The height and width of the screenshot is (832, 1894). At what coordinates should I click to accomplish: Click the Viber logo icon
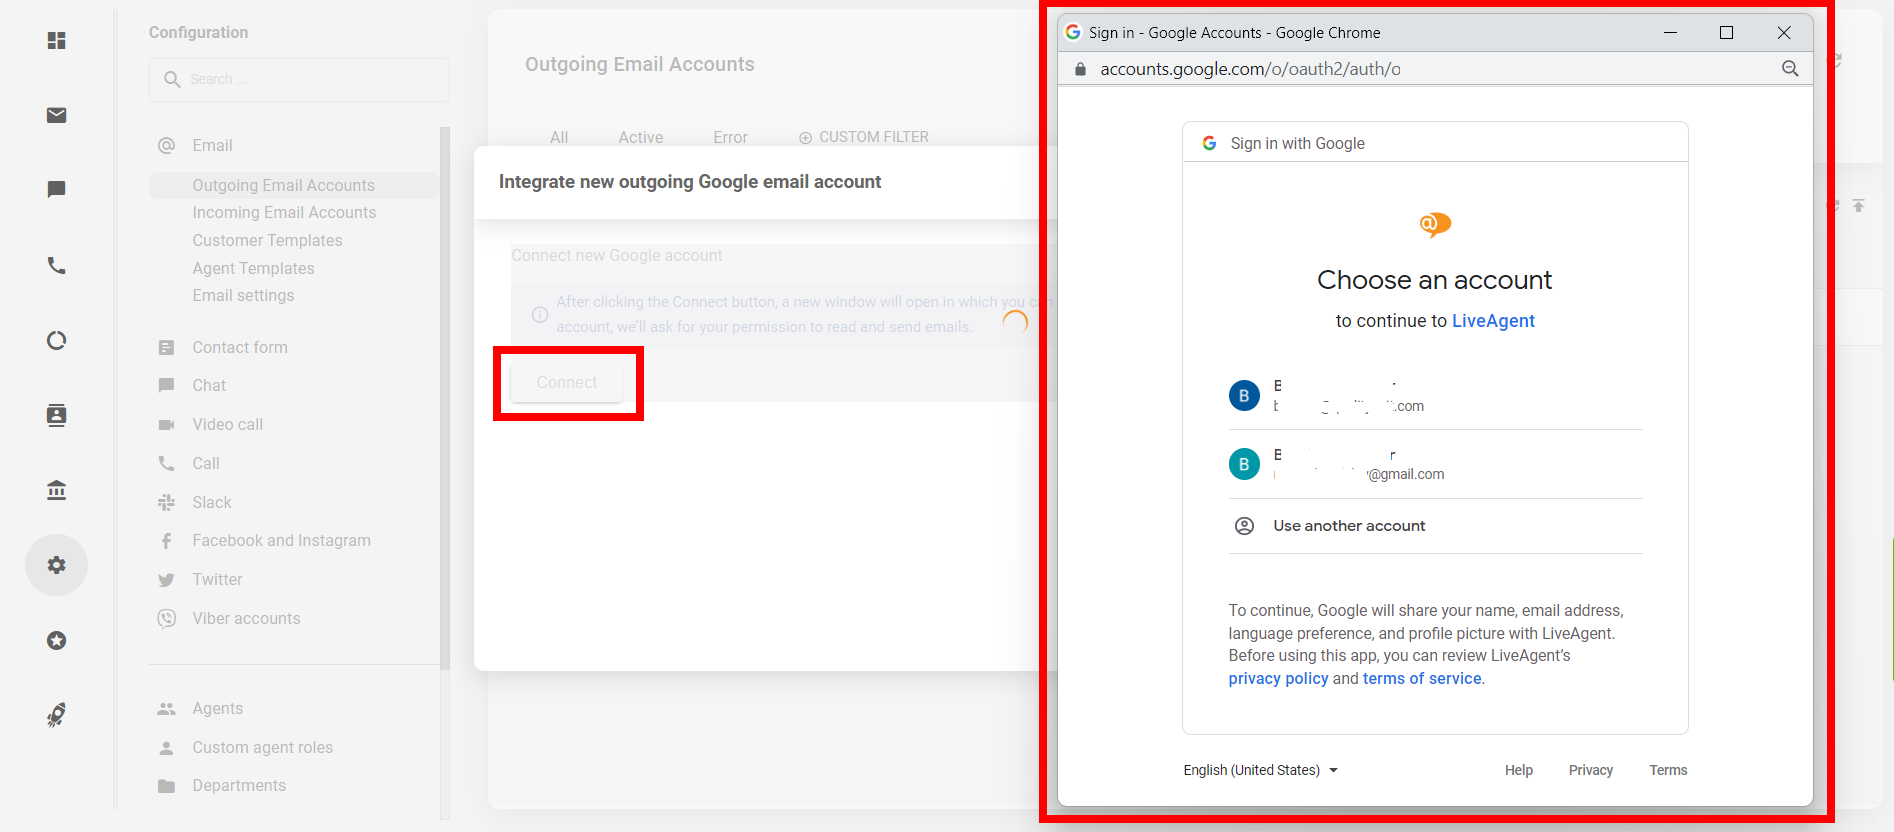click(166, 618)
